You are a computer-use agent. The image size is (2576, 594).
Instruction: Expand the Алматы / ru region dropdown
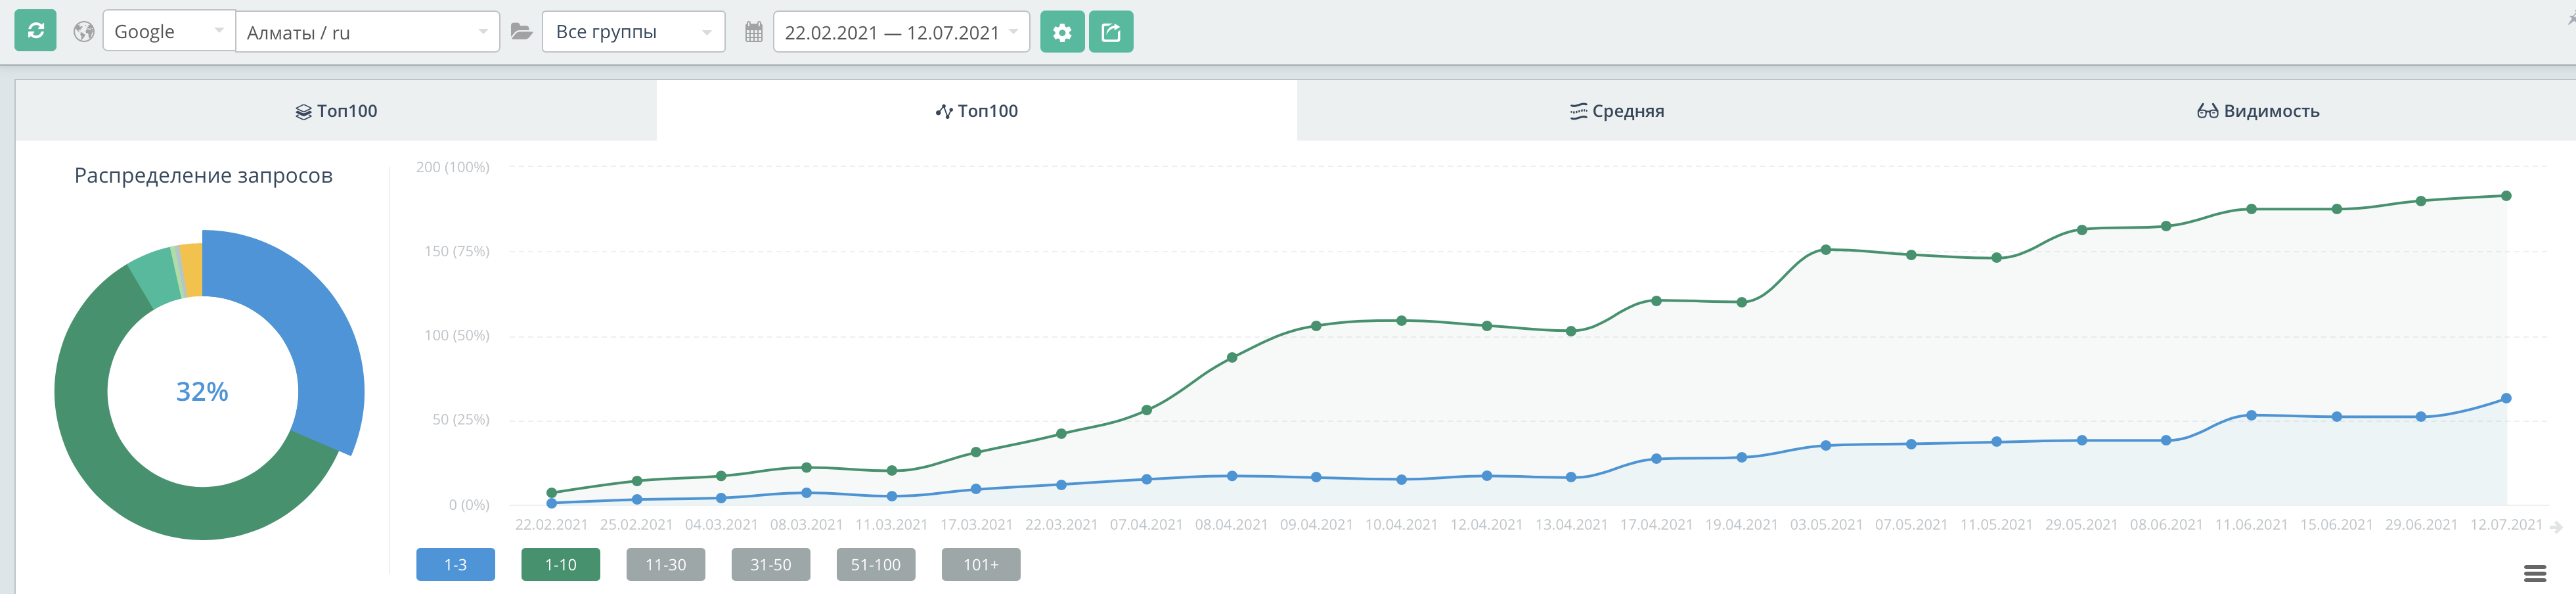coord(367,32)
